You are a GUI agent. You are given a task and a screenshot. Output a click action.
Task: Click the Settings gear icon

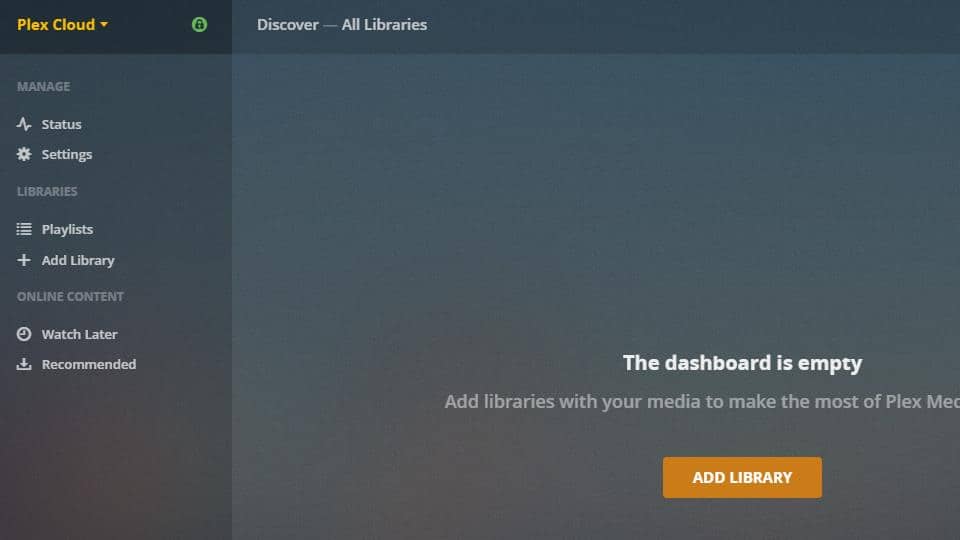point(24,155)
